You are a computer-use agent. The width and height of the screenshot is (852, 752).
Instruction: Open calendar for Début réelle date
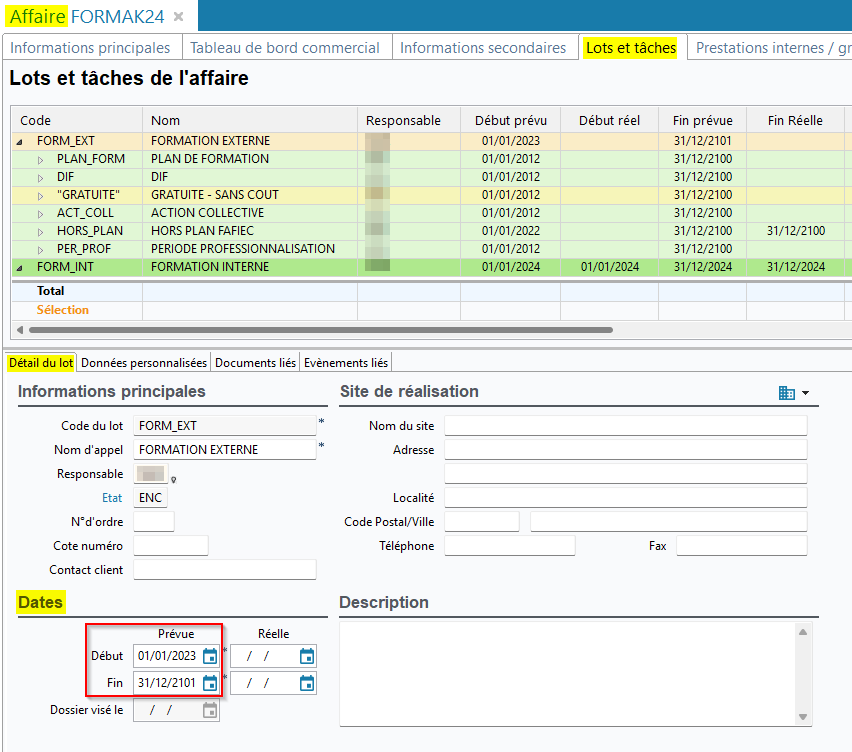pyautogui.click(x=307, y=656)
